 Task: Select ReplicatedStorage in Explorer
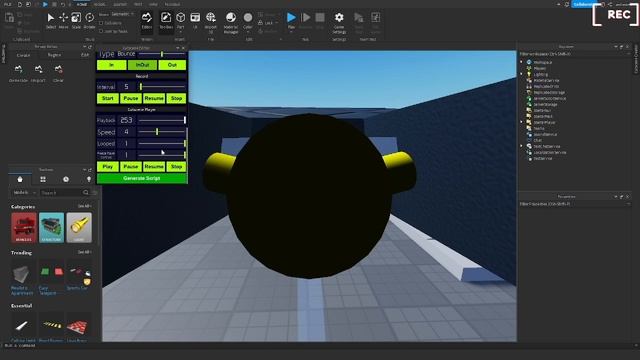549,92
